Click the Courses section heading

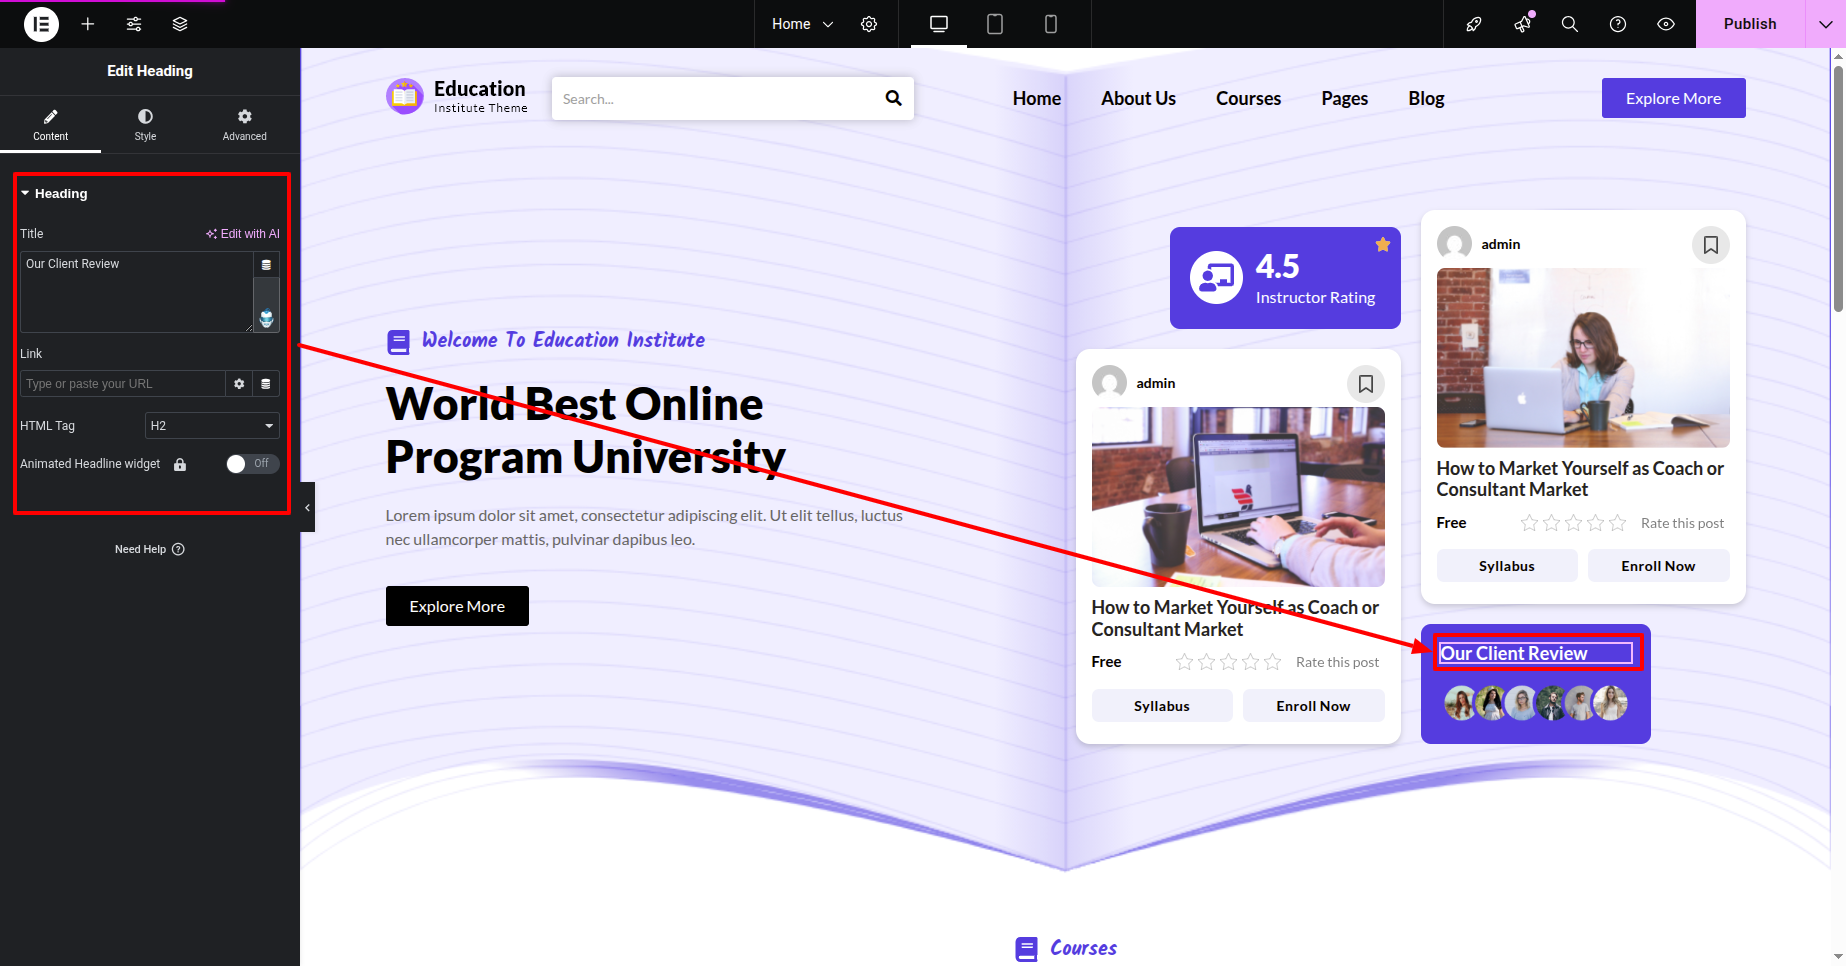point(1083,948)
